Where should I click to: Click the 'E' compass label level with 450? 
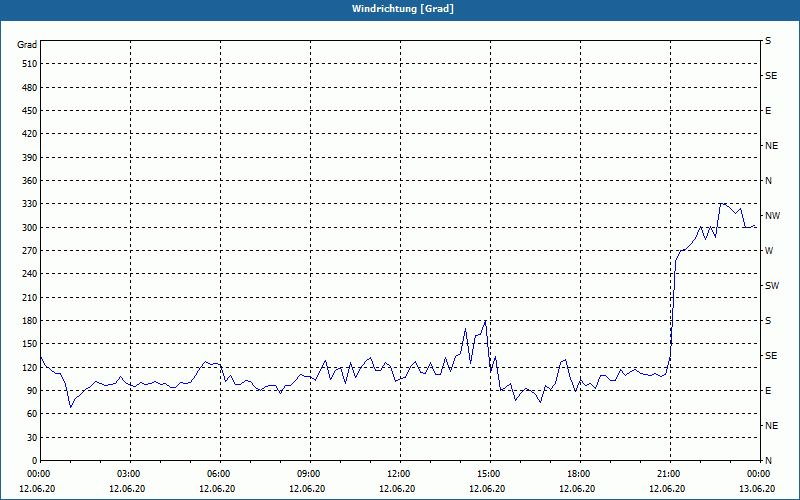pos(768,111)
